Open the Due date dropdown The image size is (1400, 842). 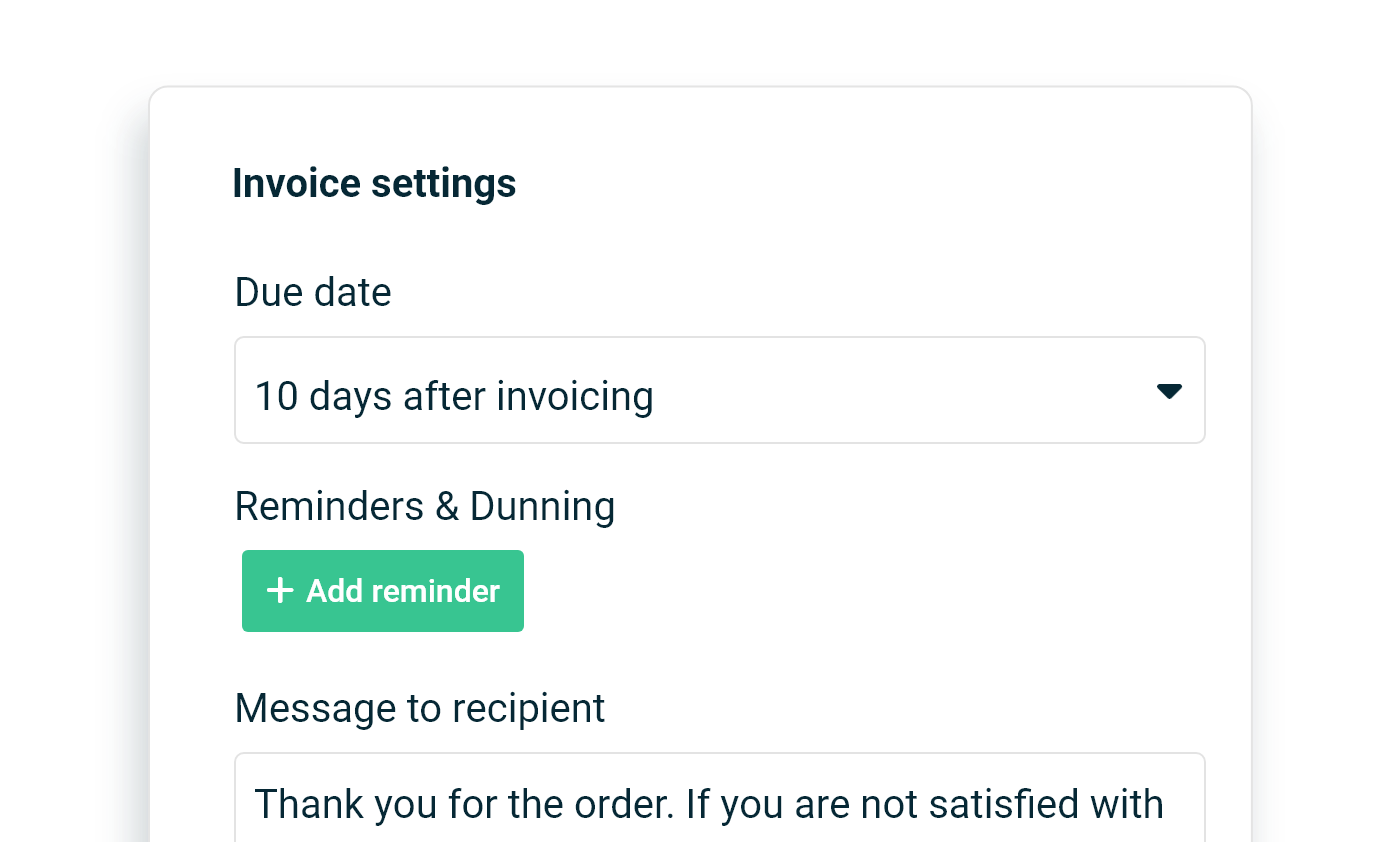click(720, 390)
